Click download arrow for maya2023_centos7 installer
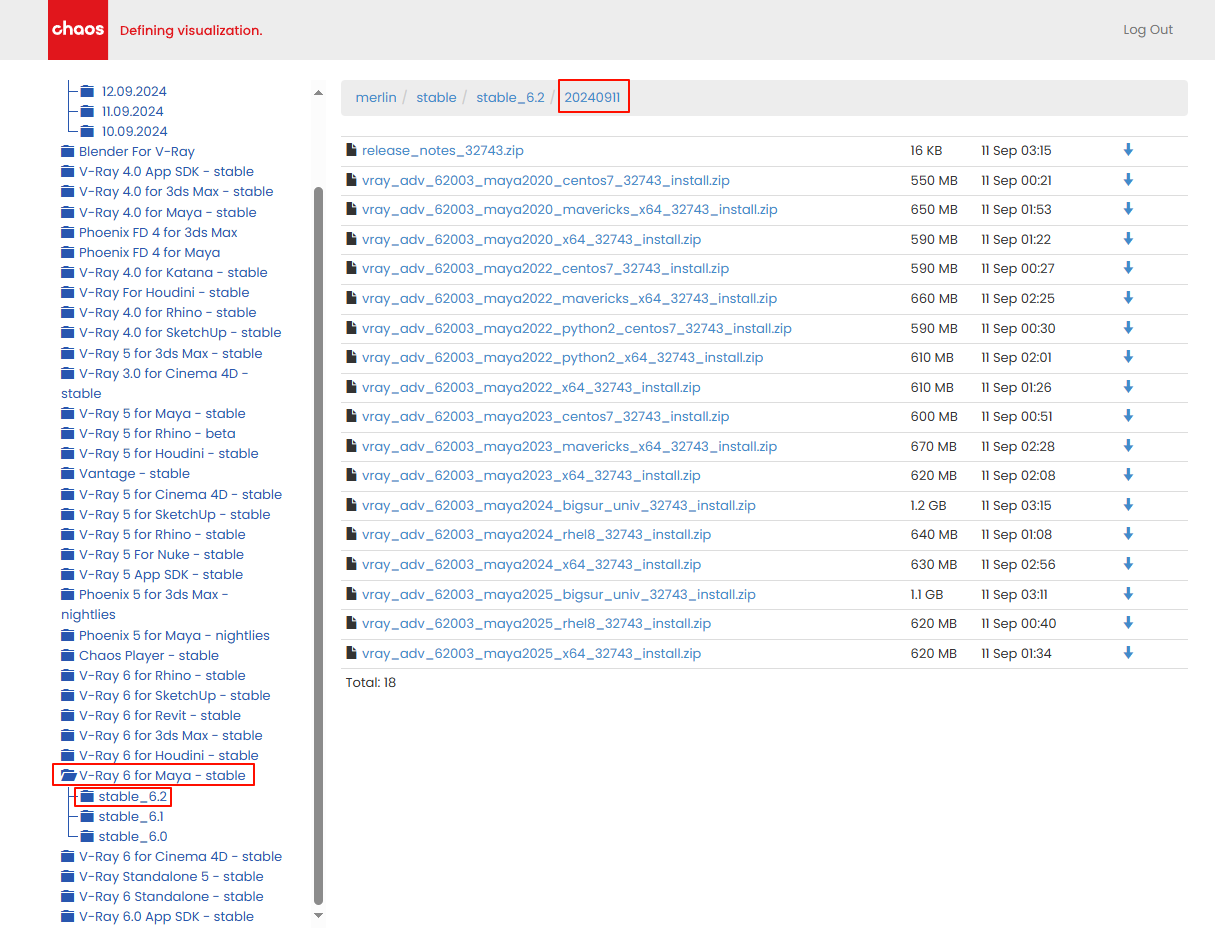Image resolution: width=1215 pixels, height=928 pixels. click(1128, 416)
